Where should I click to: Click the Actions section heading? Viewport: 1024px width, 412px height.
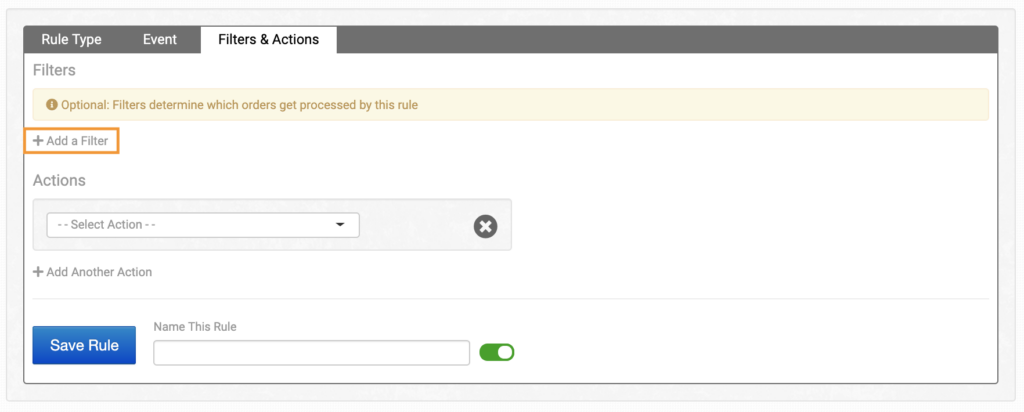tap(59, 181)
